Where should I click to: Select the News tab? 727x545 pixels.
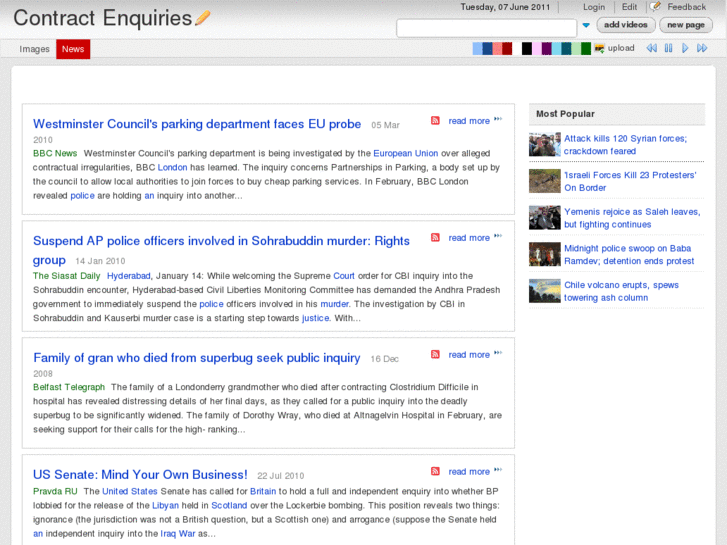tap(73, 49)
